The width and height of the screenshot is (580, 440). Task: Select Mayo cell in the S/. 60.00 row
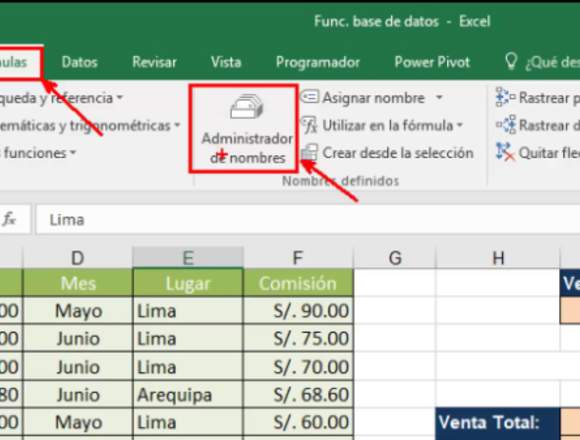(78, 422)
